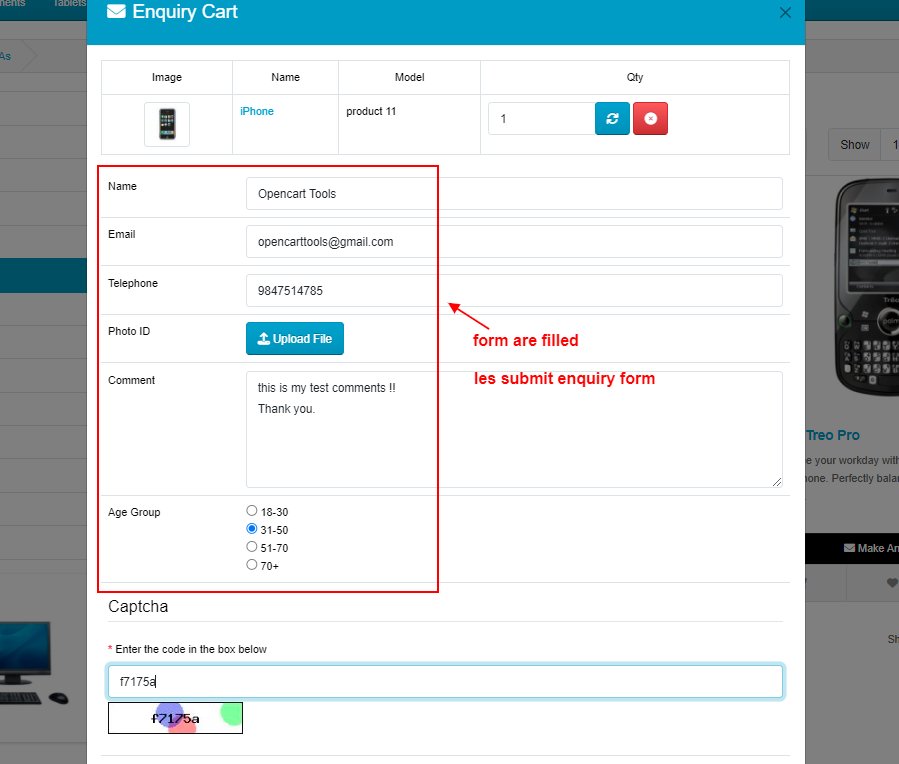The image size is (899, 764).
Task: Click the envelope icon in Enquiry Cart header
Action: (x=116, y=12)
